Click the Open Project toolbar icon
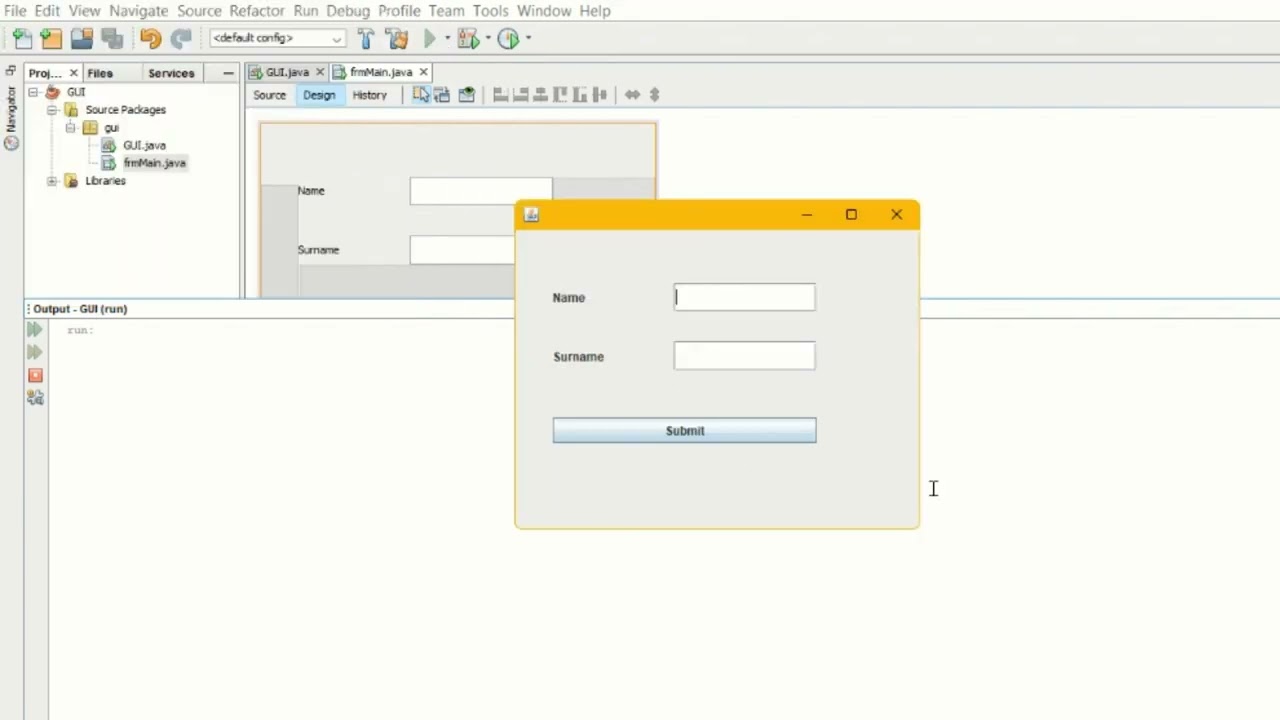Image resolution: width=1280 pixels, height=720 pixels. (x=82, y=39)
